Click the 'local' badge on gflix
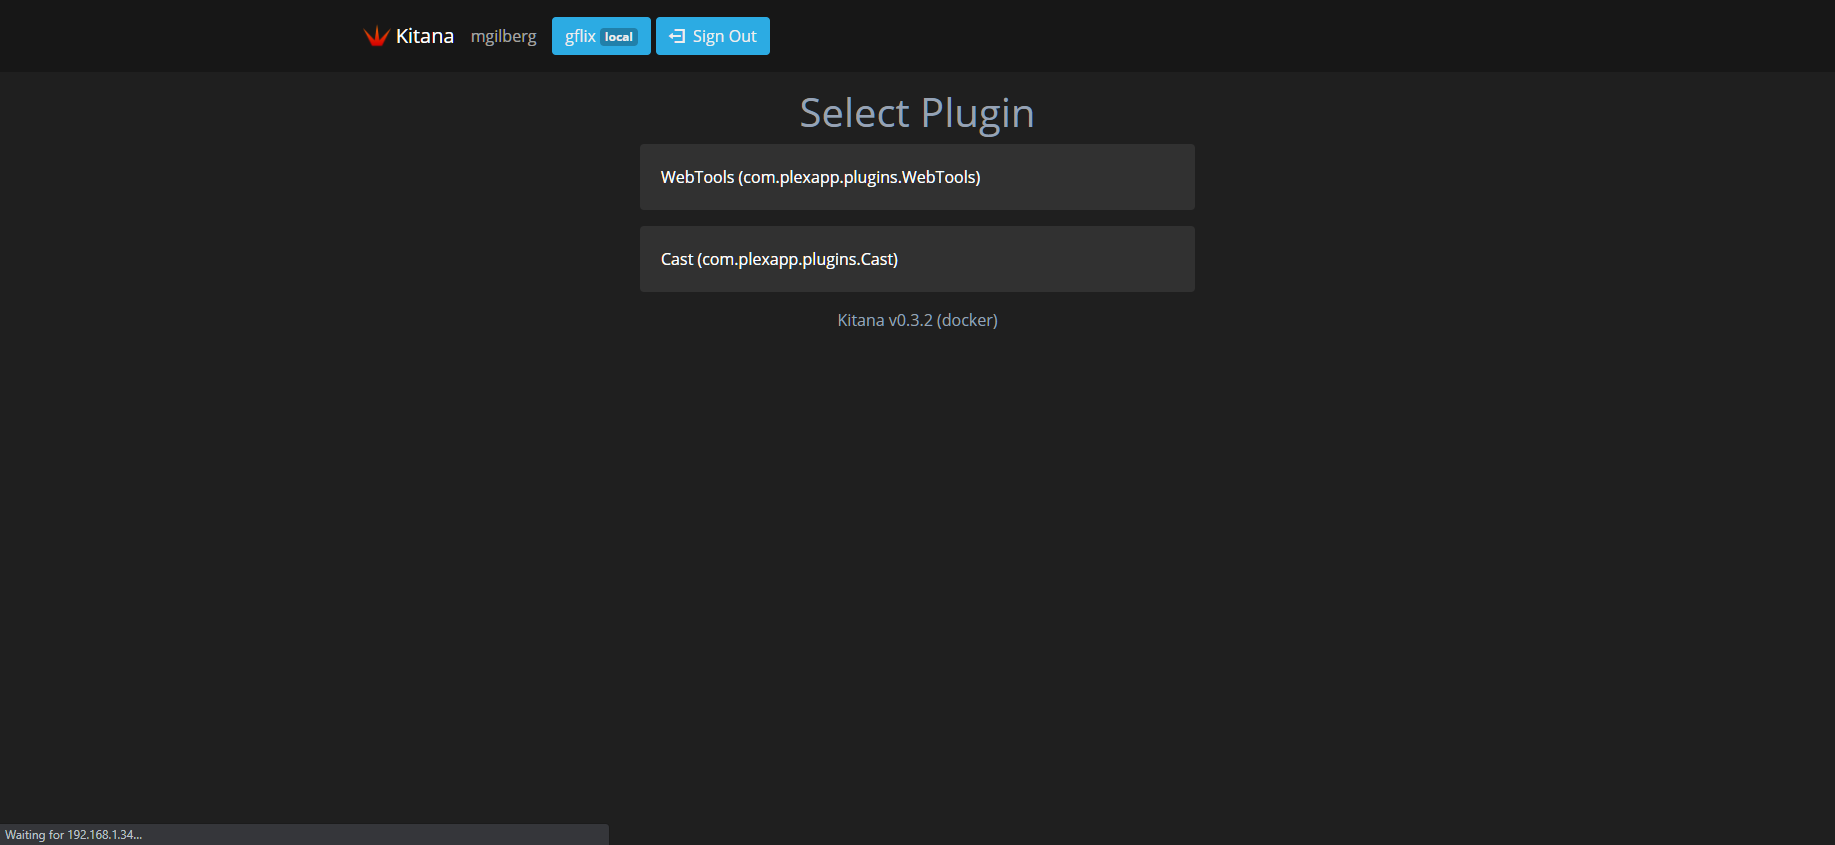1835x845 pixels. (619, 37)
